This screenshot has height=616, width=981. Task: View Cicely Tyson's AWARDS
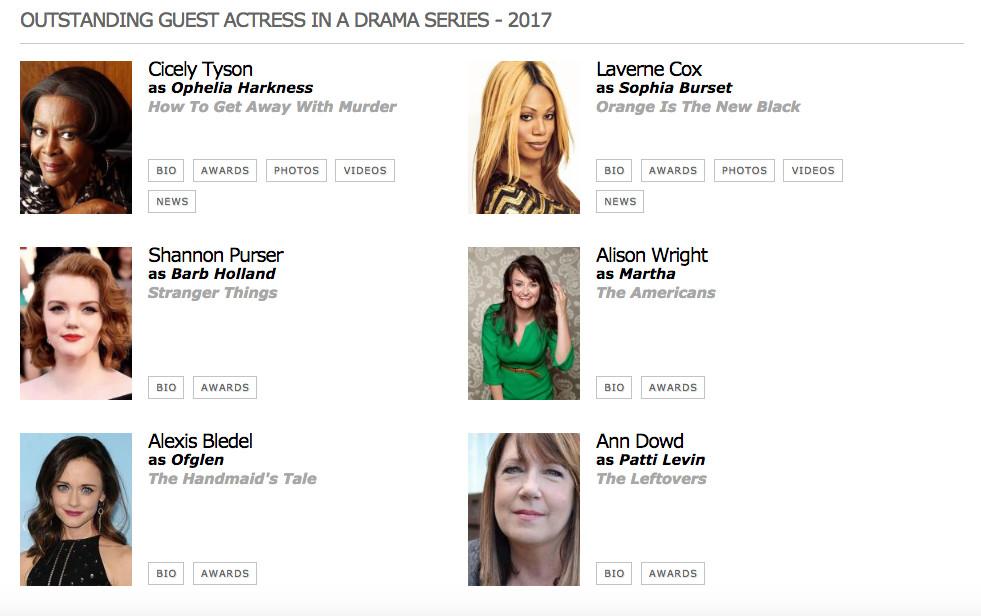click(225, 171)
